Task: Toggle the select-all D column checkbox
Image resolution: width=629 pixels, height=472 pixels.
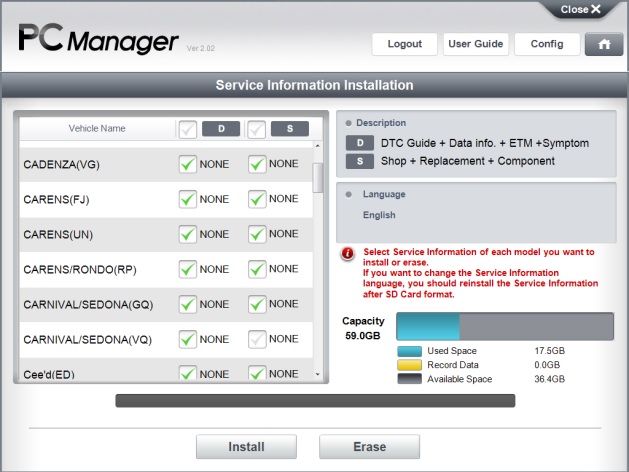Action: click(x=187, y=129)
